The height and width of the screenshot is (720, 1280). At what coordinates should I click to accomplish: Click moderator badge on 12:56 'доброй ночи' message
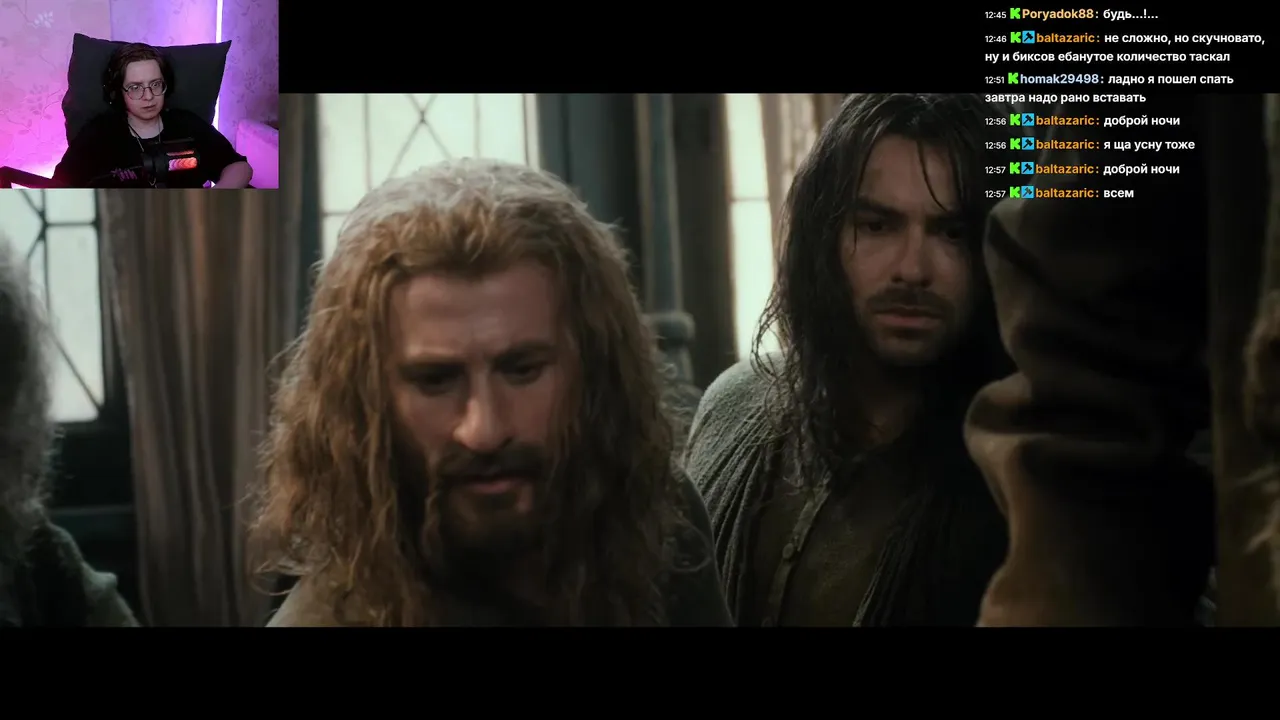[1028, 120]
